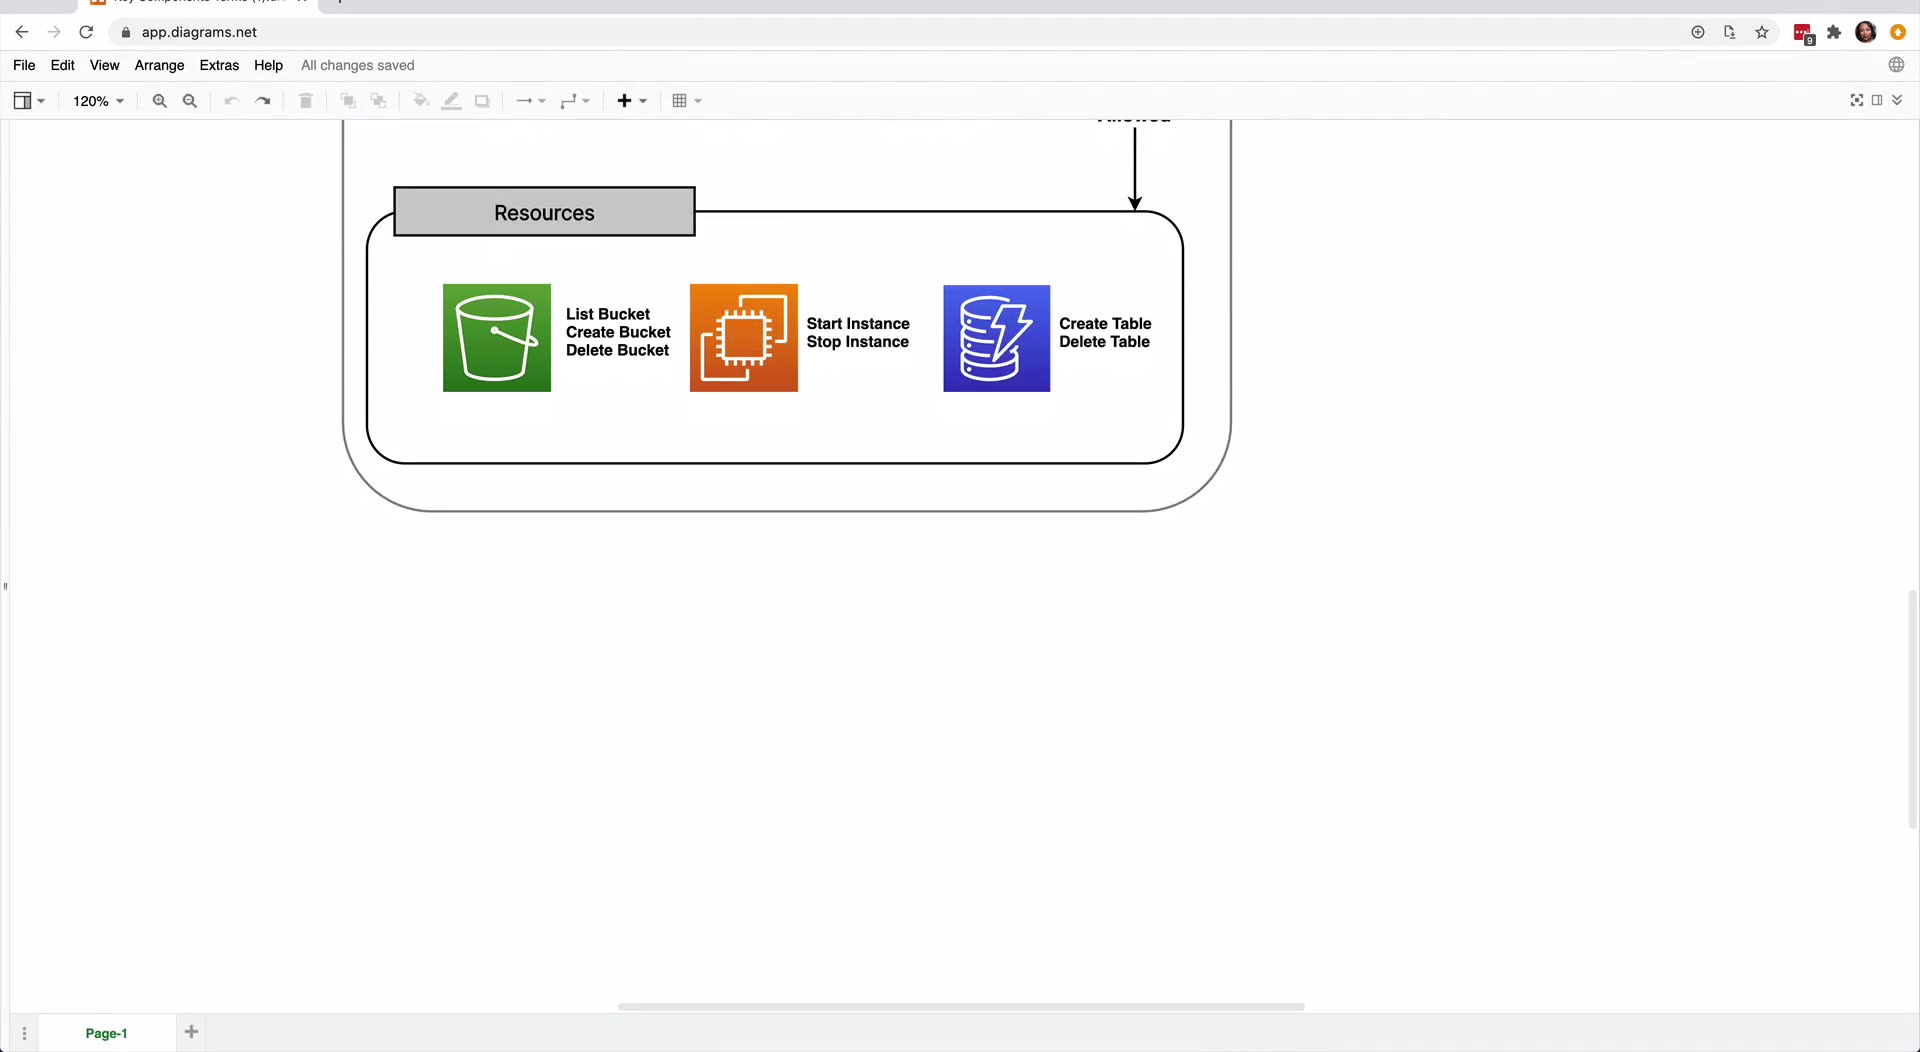Screen dimensions: 1920x1052
Task: Zoom out of the diagram
Action: point(190,101)
